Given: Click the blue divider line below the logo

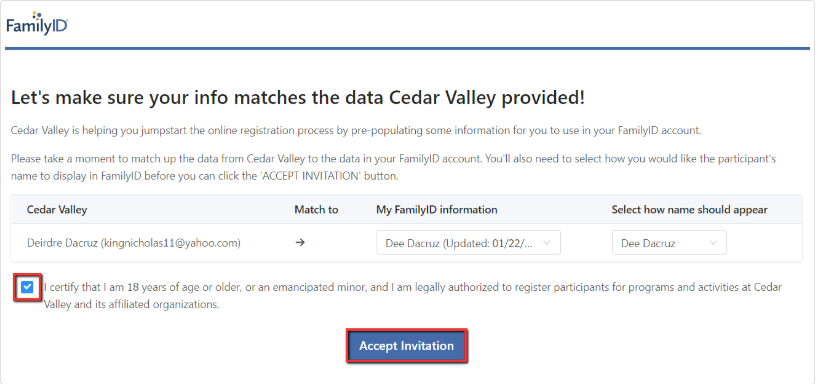Looking at the screenshot, I should click(x=407, y=48).
